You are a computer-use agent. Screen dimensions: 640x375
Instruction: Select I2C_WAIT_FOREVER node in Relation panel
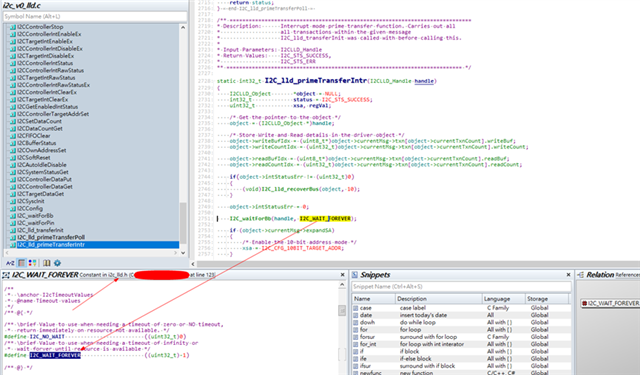tap(611, 303)
